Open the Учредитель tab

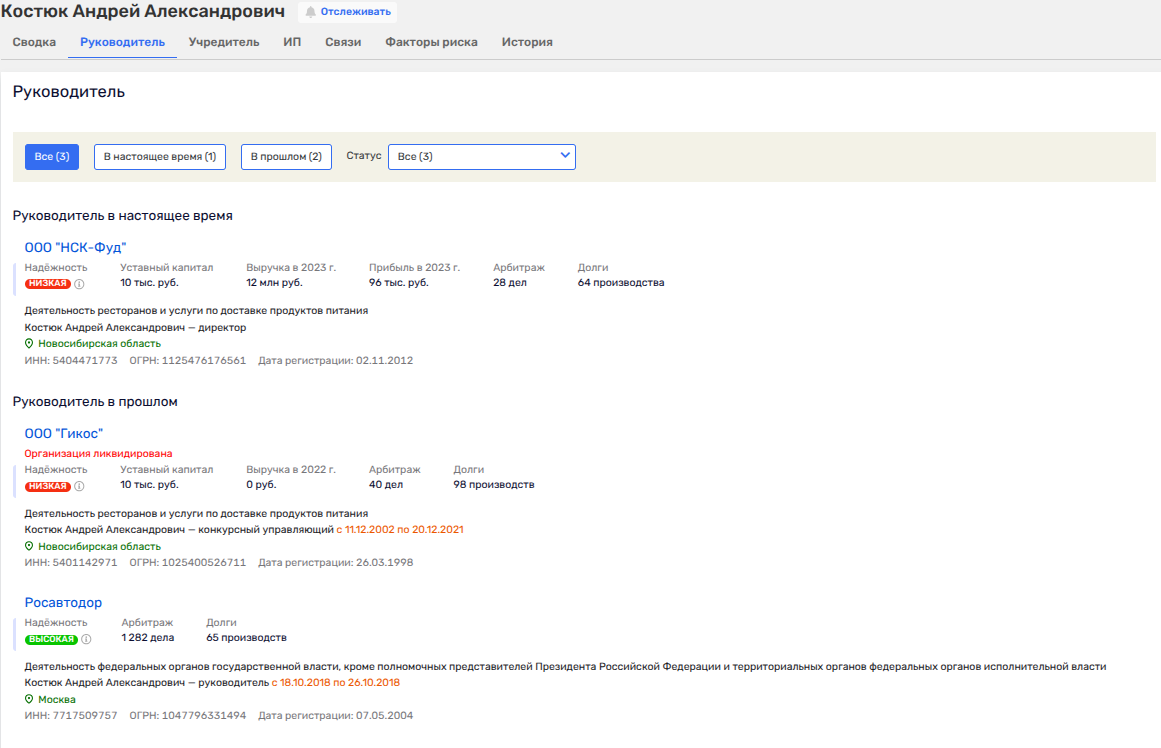pyautogui.click(x=224, y=42)
